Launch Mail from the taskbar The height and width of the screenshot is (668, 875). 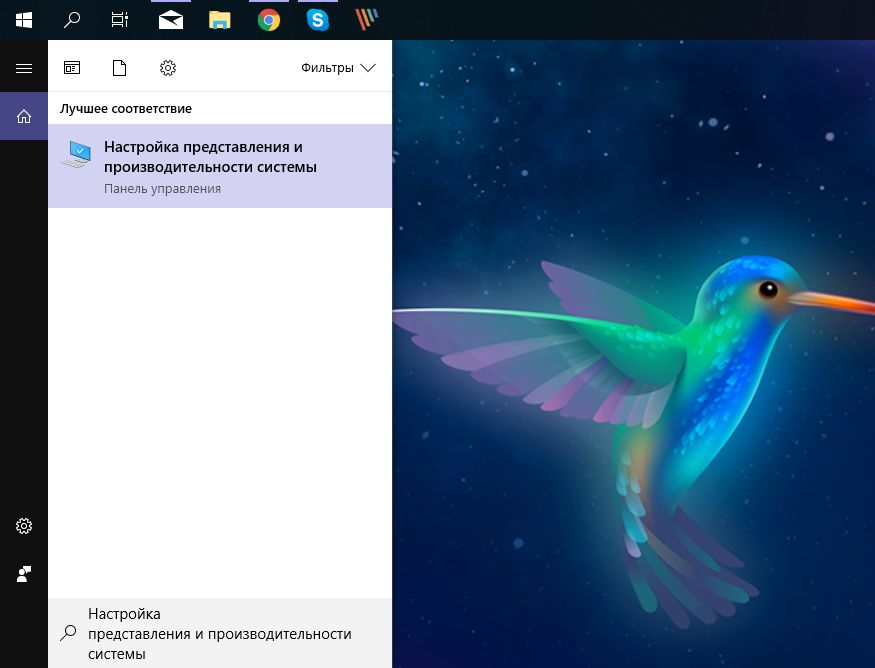coord(170,19)
